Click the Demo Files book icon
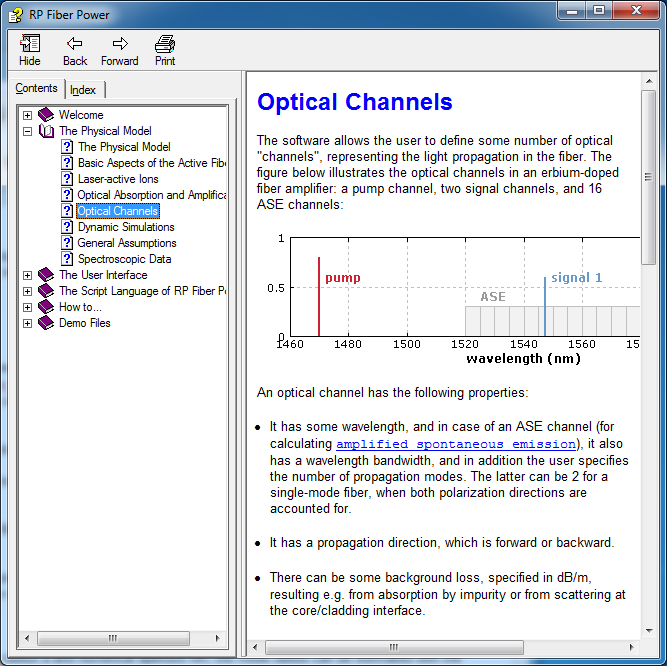 coord(46,323)
